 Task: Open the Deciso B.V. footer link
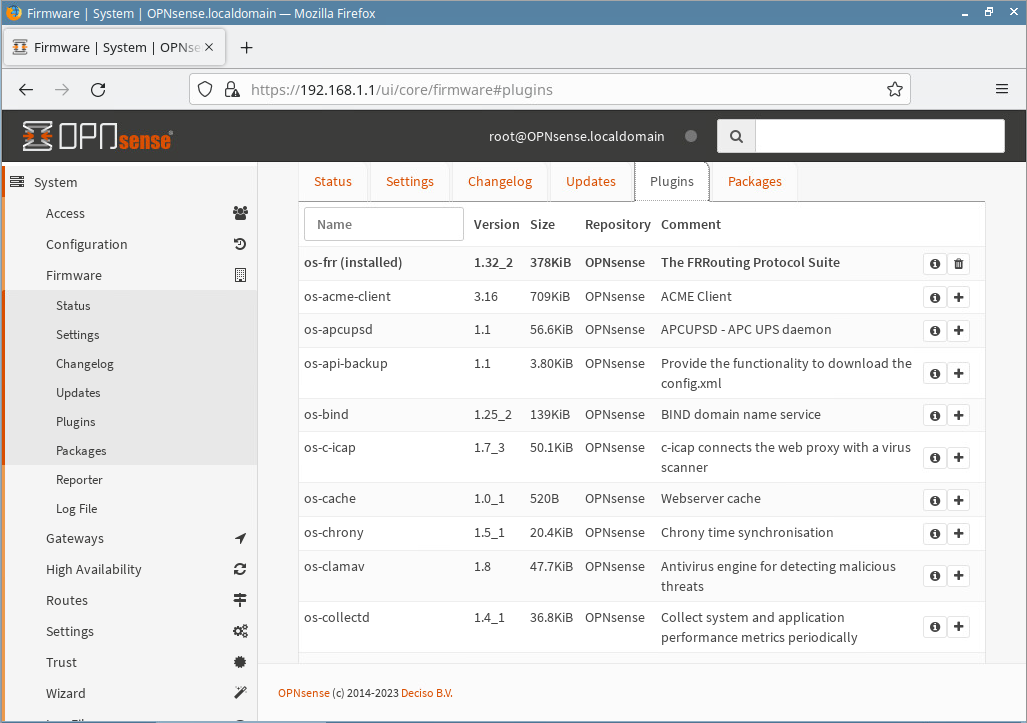click(x=427, y=693)
